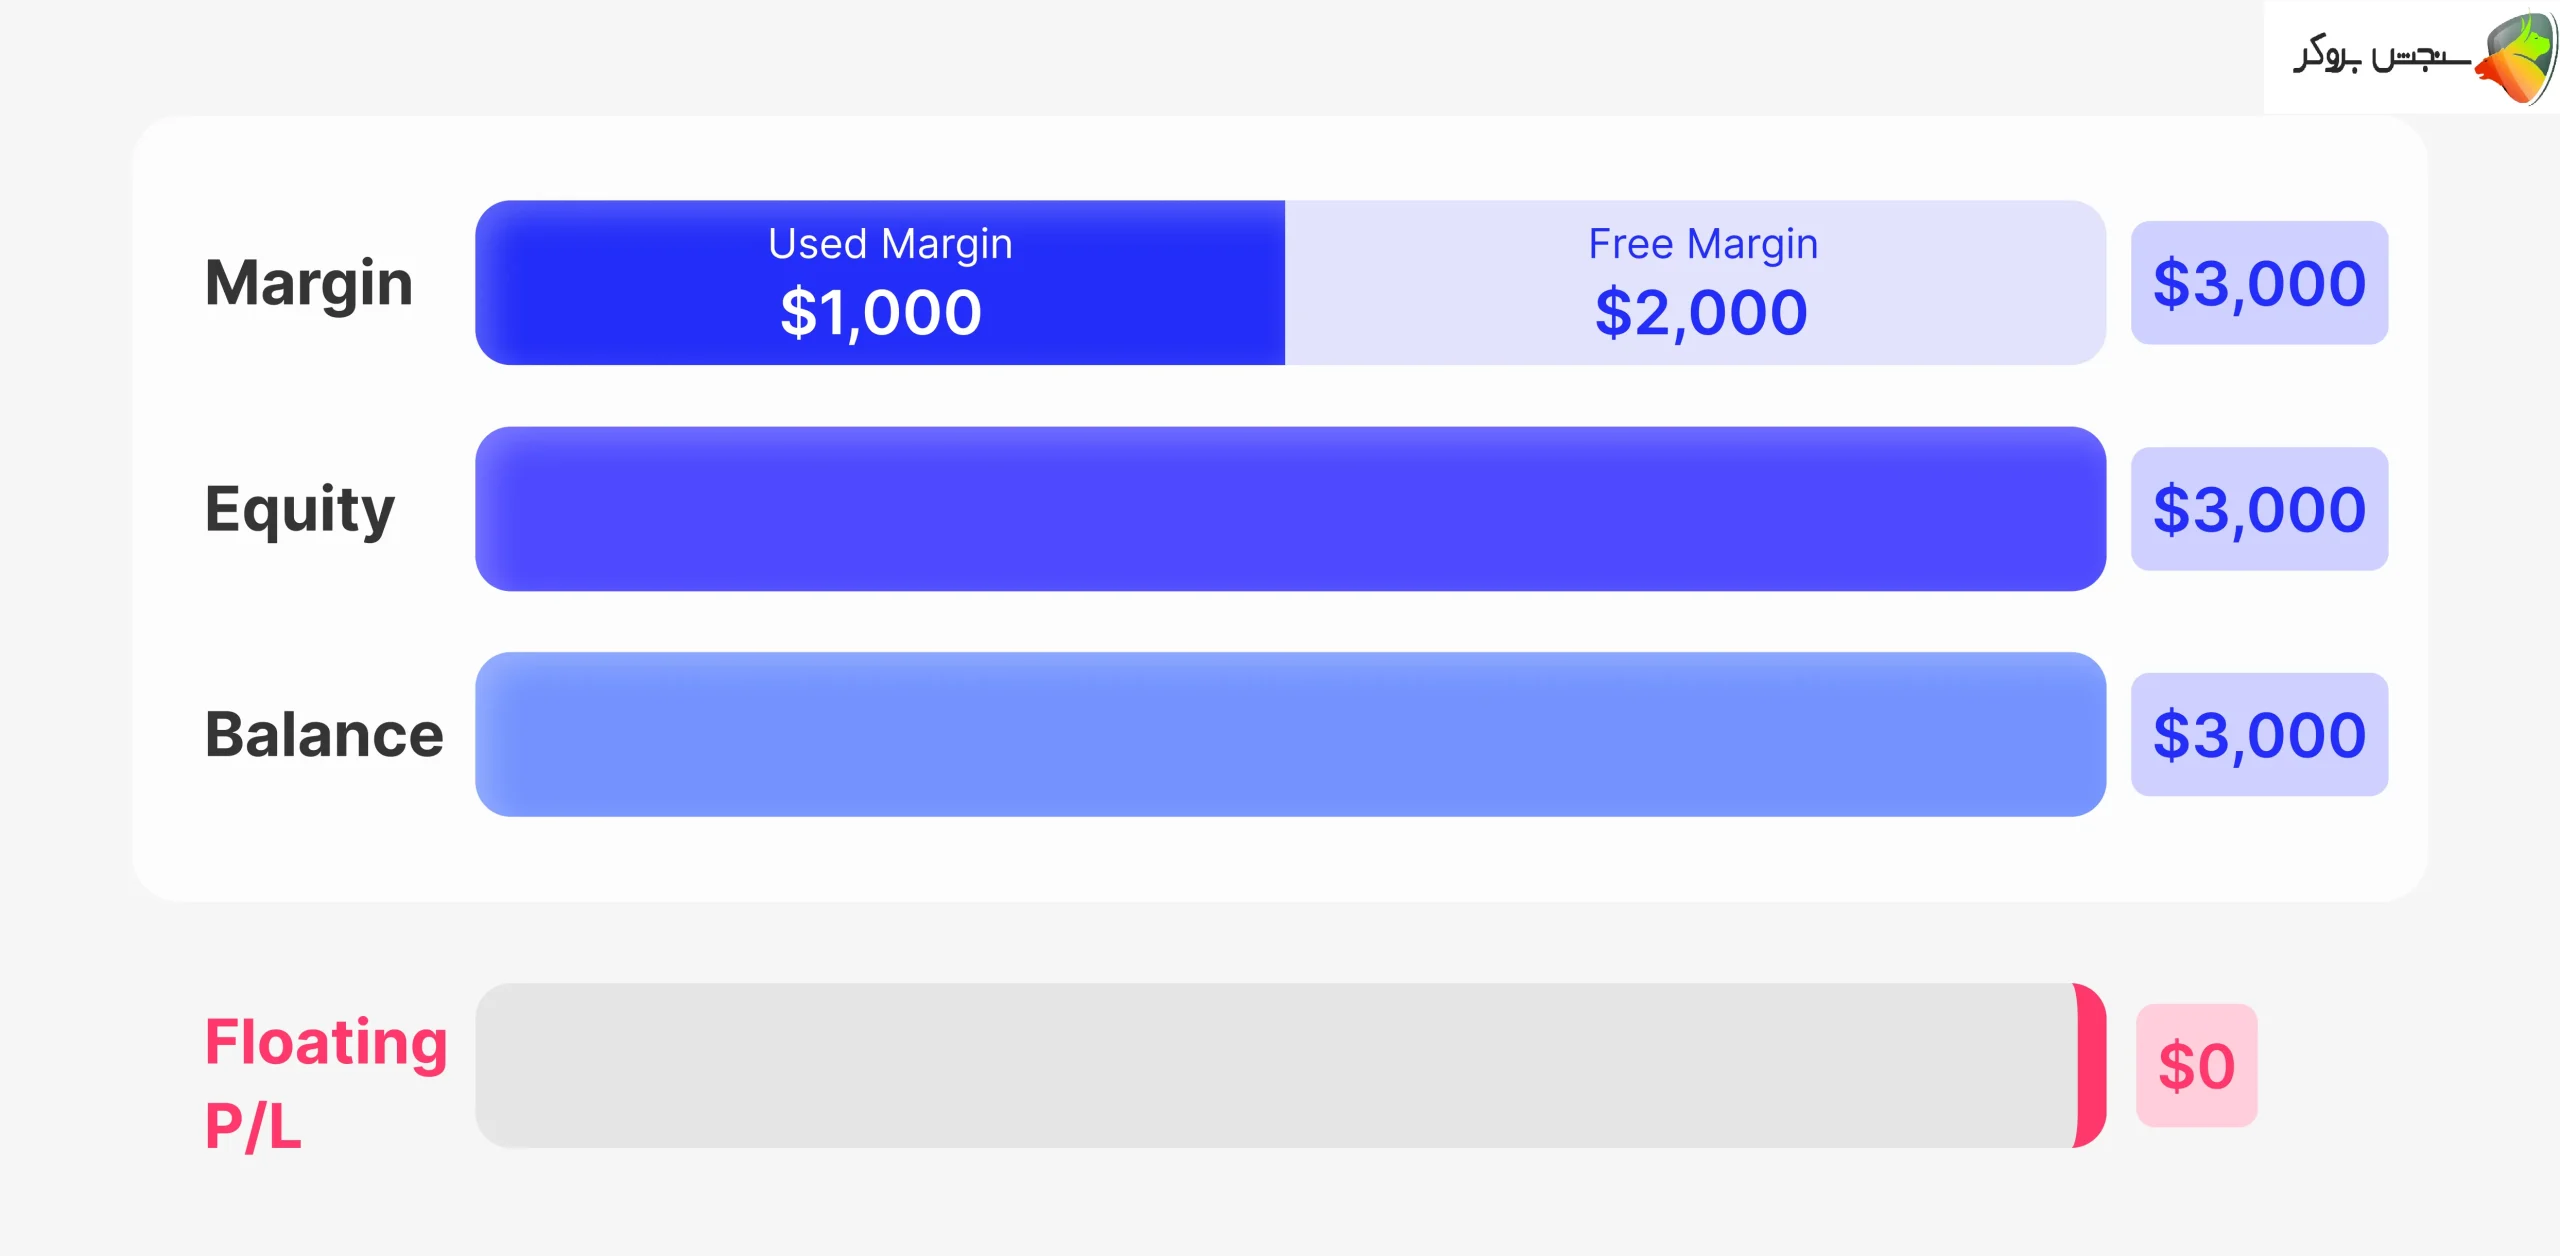Image resolution: width=2560 pixels, height=1256 pixels.
Task: Click the pink marker on Floating bar
Action: (2091, 1065)
